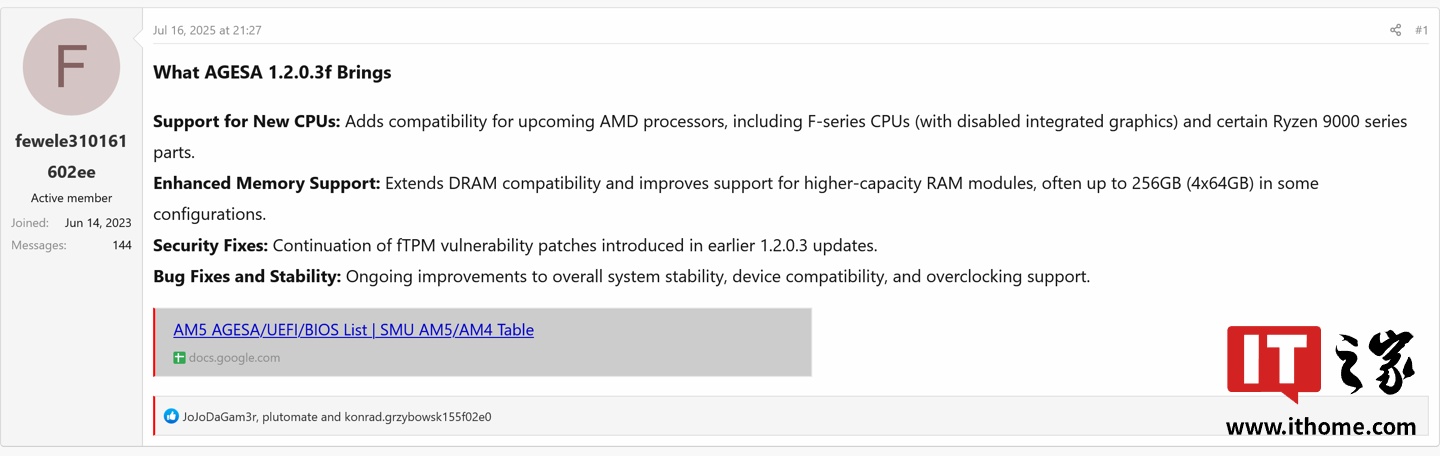Screen dimensions: 1440x456
Task: Click the docs.google.com domain text
Action: pyautogui.click(x=234, y=358)
